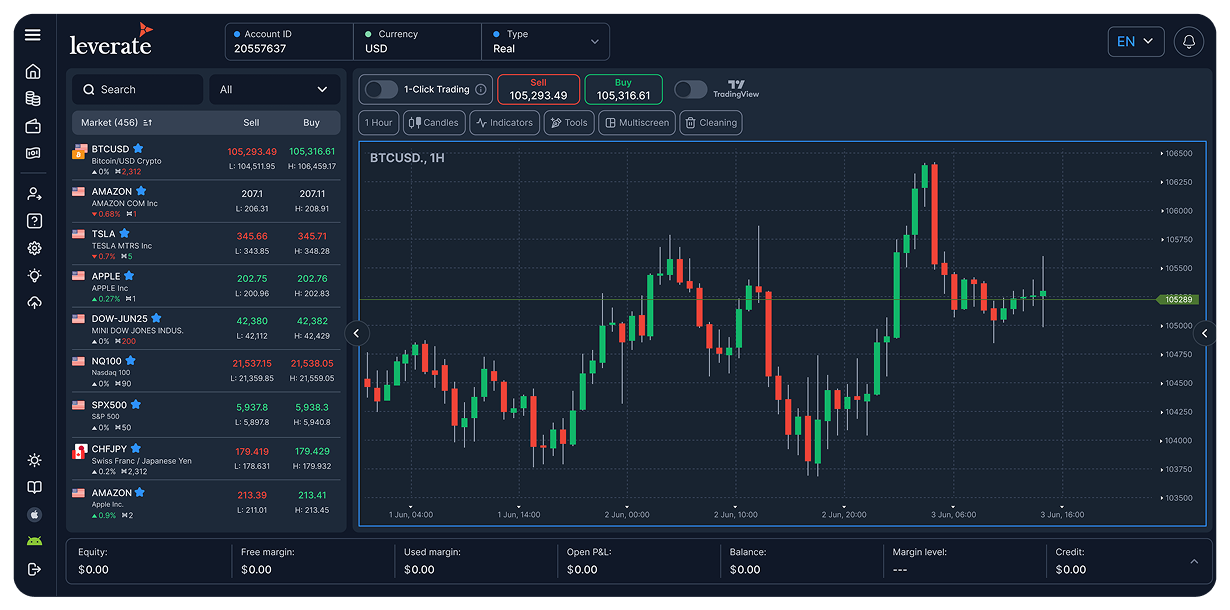Open the book guide icon
This screenshot has width=1230, height=610.
(x=34, y=487)
